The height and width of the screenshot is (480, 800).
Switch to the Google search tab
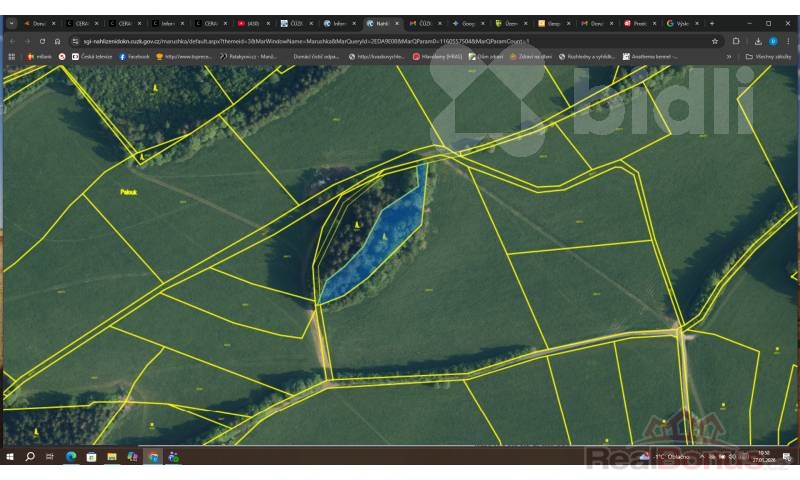click(x=683, y=22)
